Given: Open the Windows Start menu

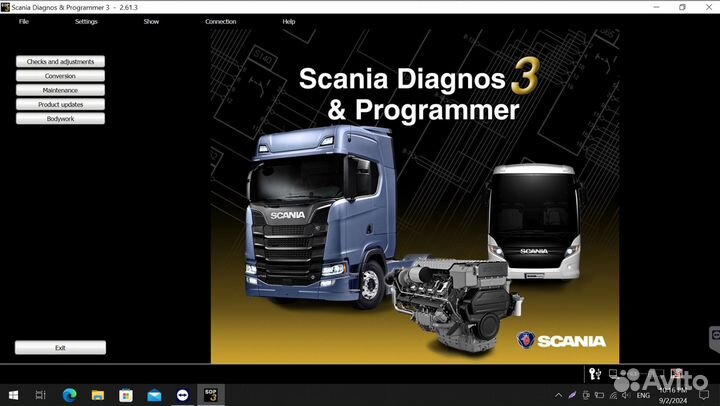Looking at the screenshot, I should 13,395.
